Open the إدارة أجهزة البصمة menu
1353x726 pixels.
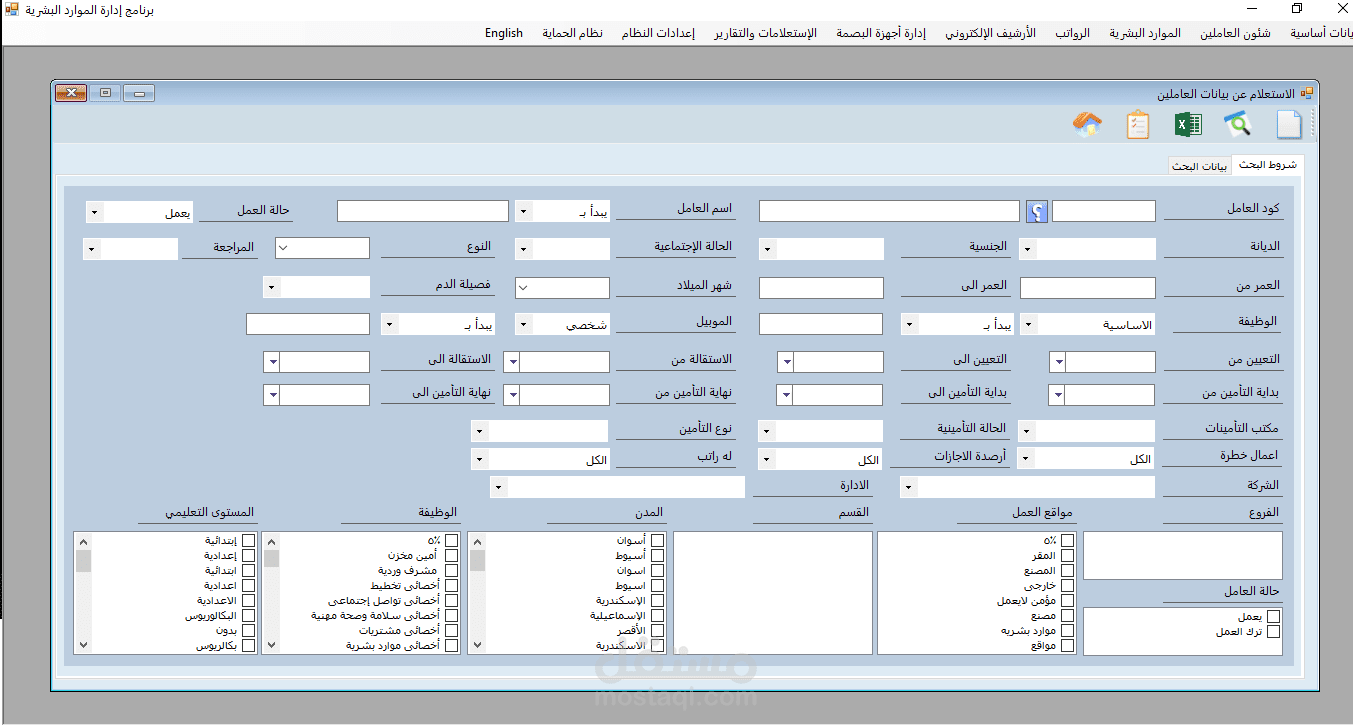(x=879, y=33)
